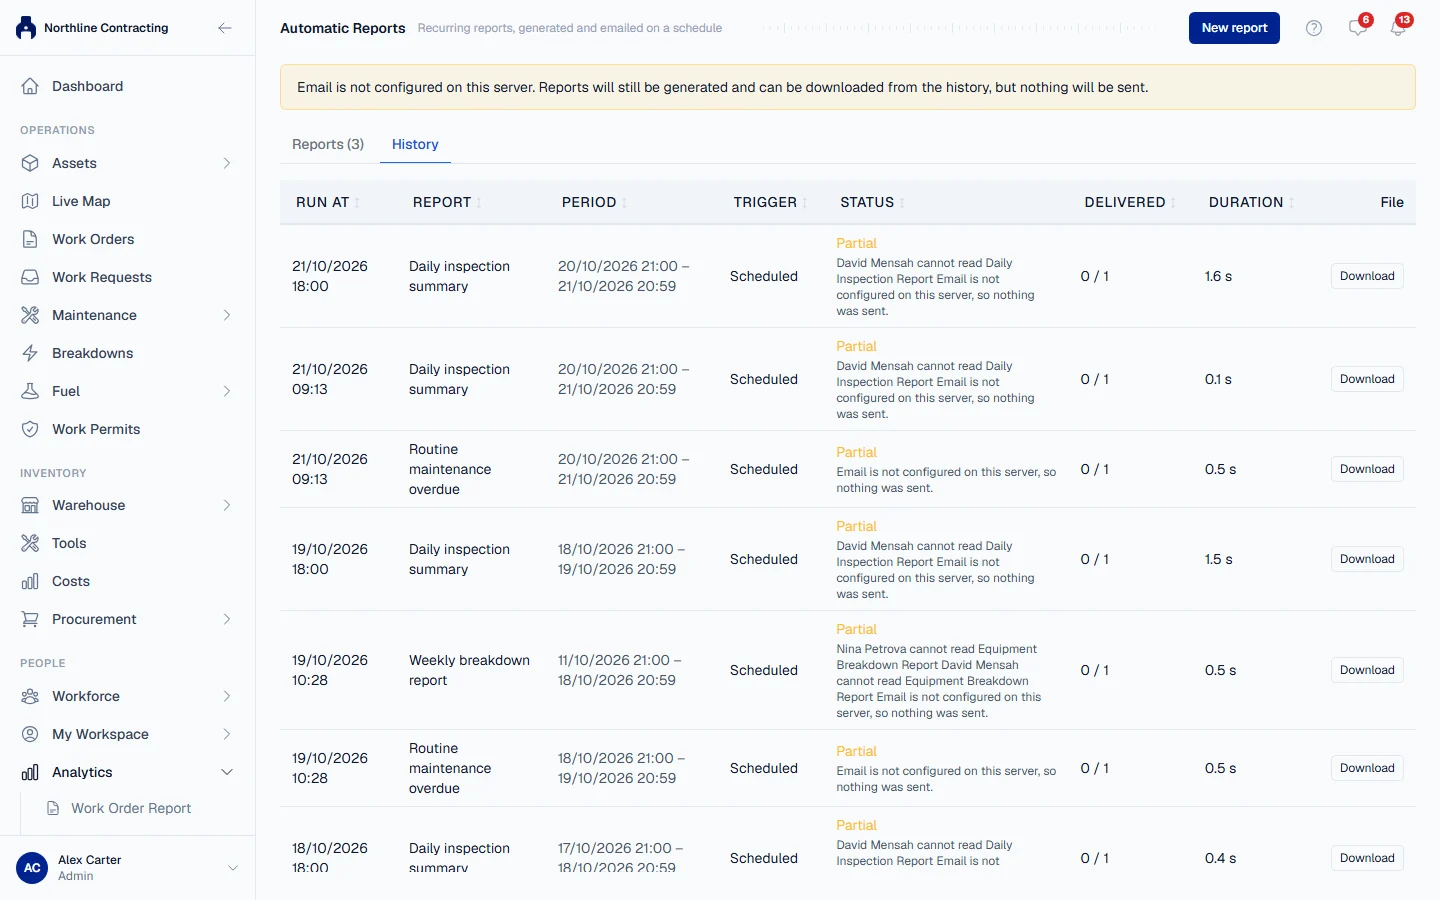Screen dimensions: 1440x900
Task: Expand the Assets submenu chevron
Action: 227,163
